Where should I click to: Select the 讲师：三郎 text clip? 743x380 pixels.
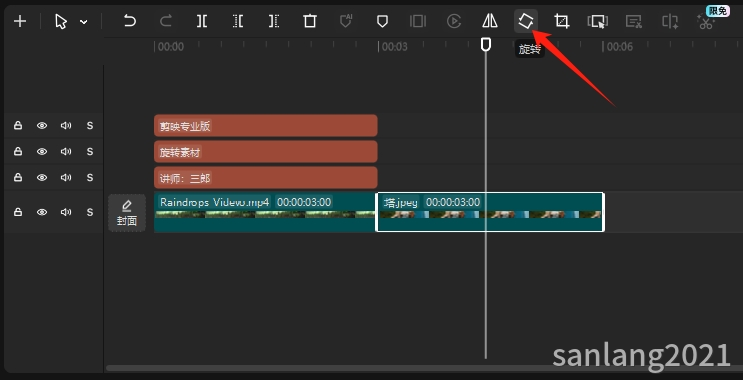pos(265,178)
